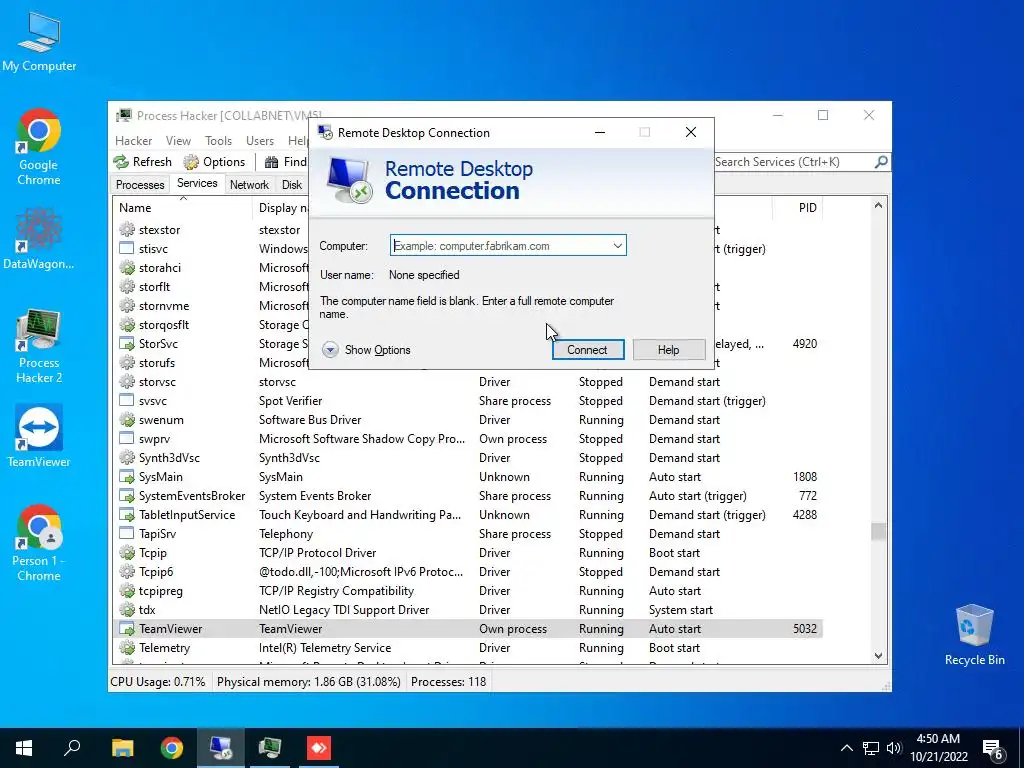
Task: Click scrollbar up arrow in services list
Action: [878, 206]
